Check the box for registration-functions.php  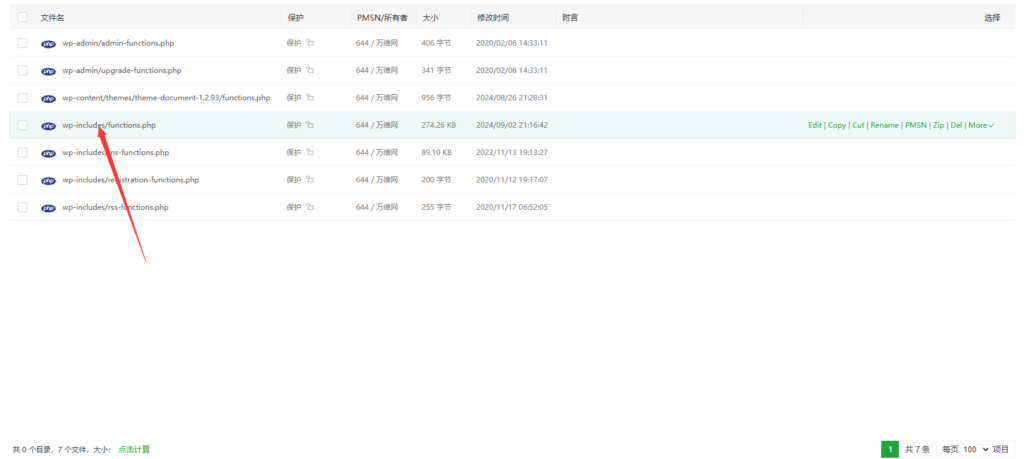click(23, 180)
